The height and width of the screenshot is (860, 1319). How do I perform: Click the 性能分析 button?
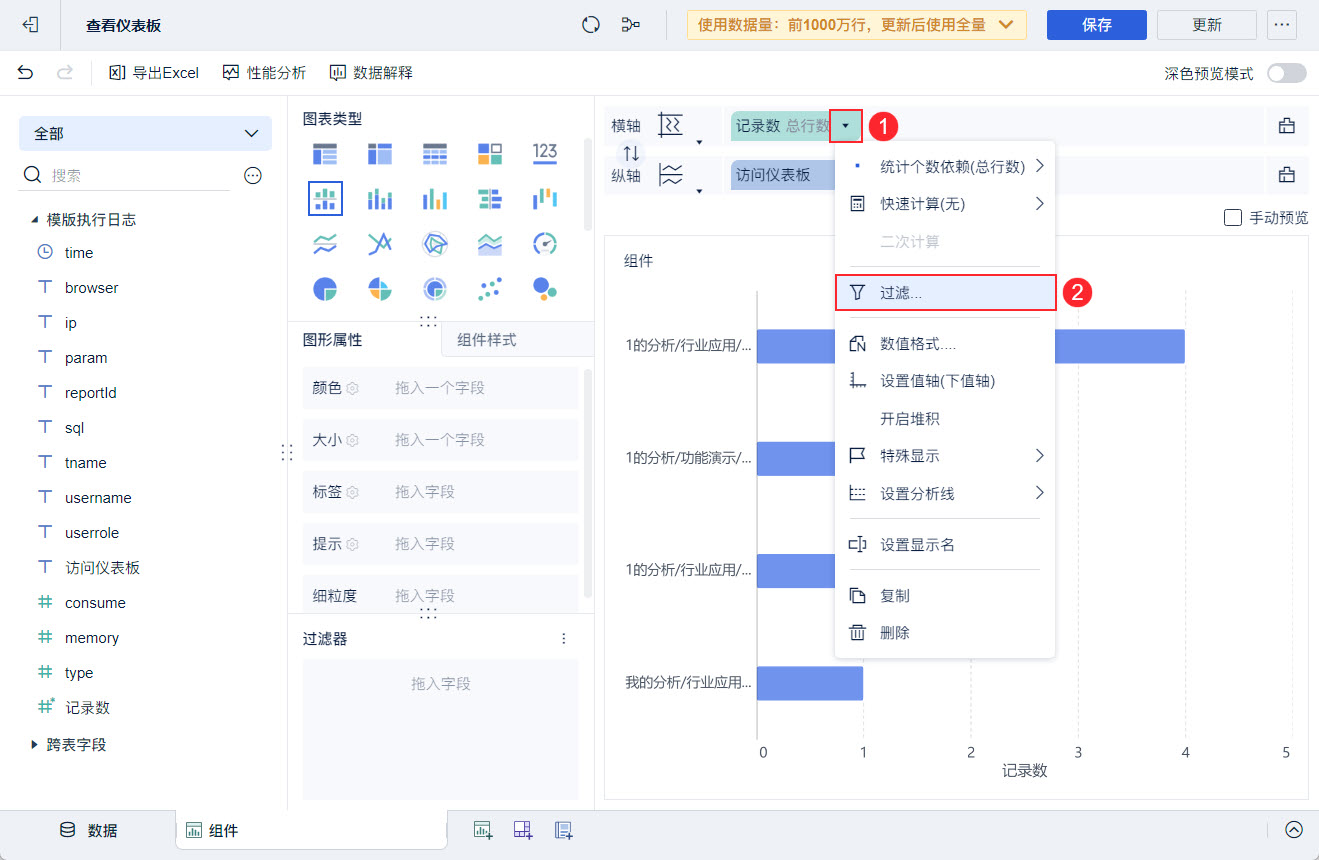[264, 73]
